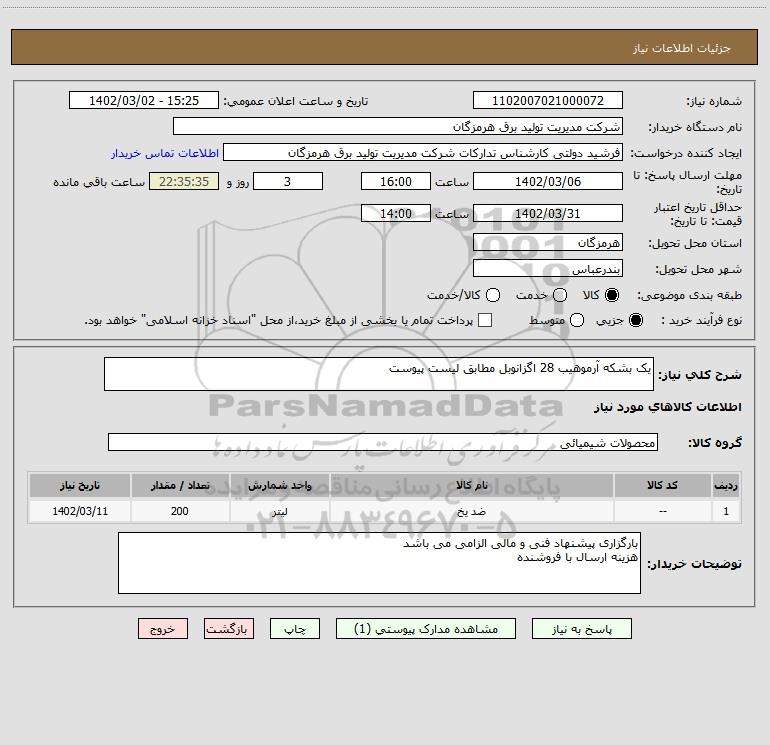
Task: Click the جزئیات اطلاعات نیاز header title
Action: coord(681,48)
